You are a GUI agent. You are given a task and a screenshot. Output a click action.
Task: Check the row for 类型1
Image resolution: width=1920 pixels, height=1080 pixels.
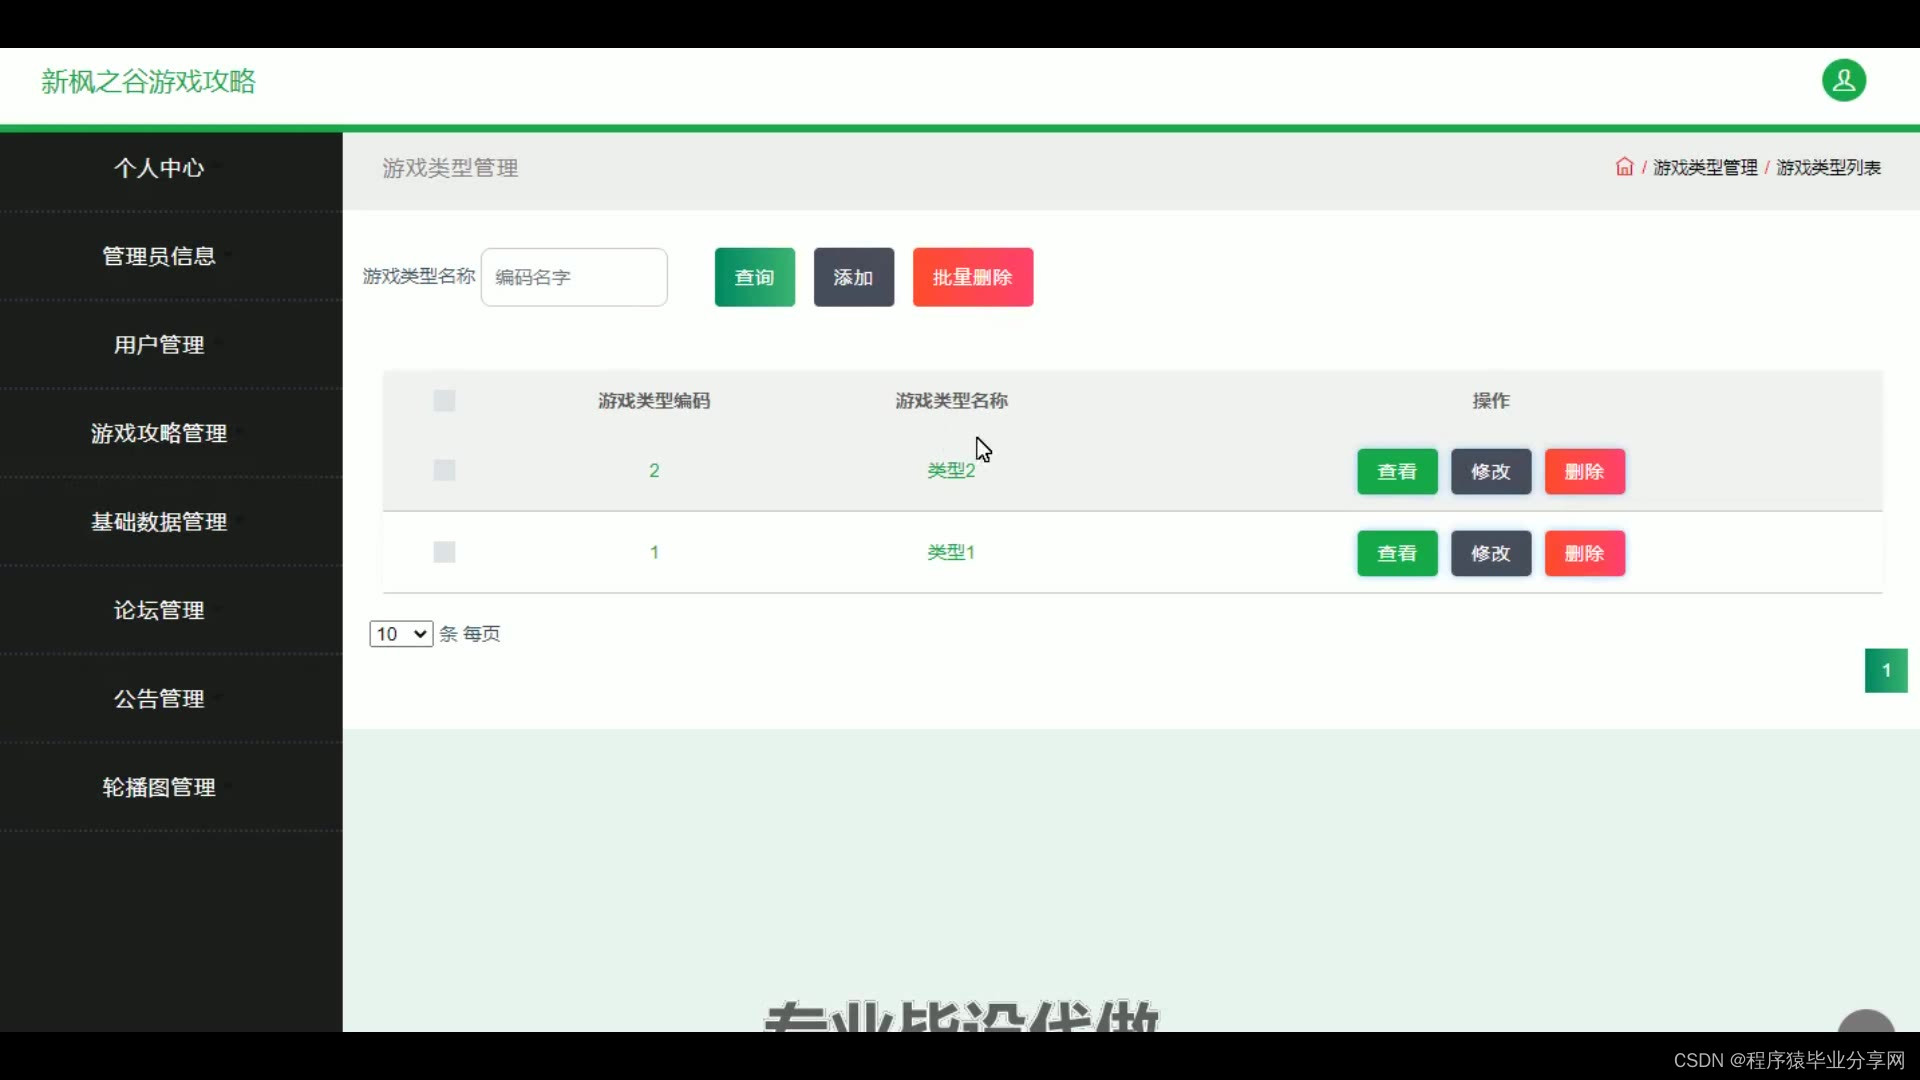pyautogui.click(x=444, y=552)
